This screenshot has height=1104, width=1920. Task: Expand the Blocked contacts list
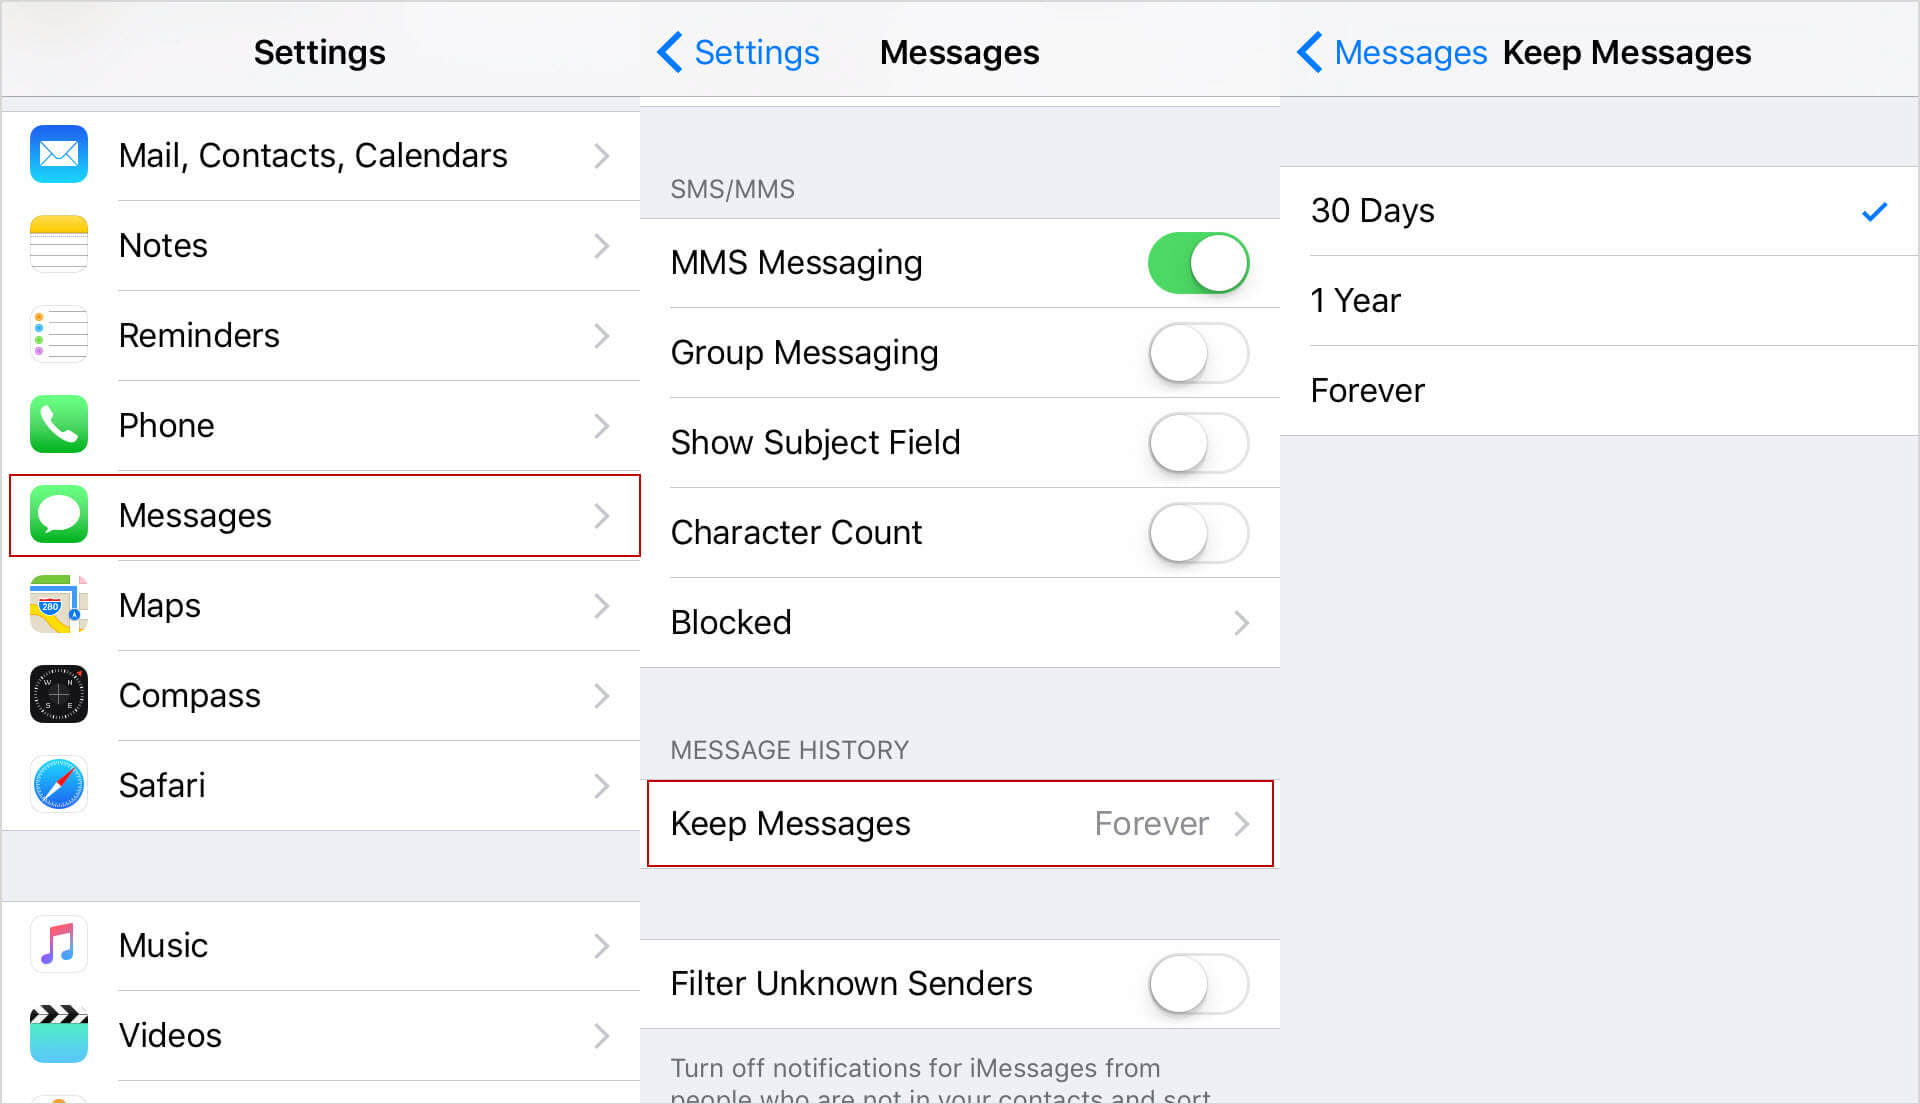(x=960, y=619)
